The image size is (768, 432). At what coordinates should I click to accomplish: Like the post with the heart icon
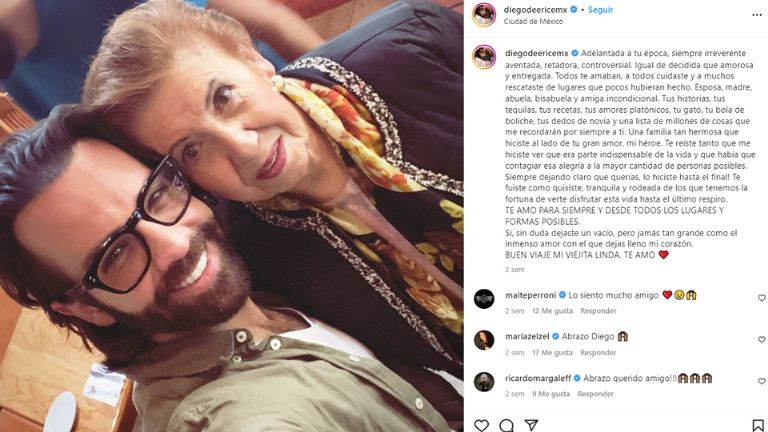click(482, 425)
